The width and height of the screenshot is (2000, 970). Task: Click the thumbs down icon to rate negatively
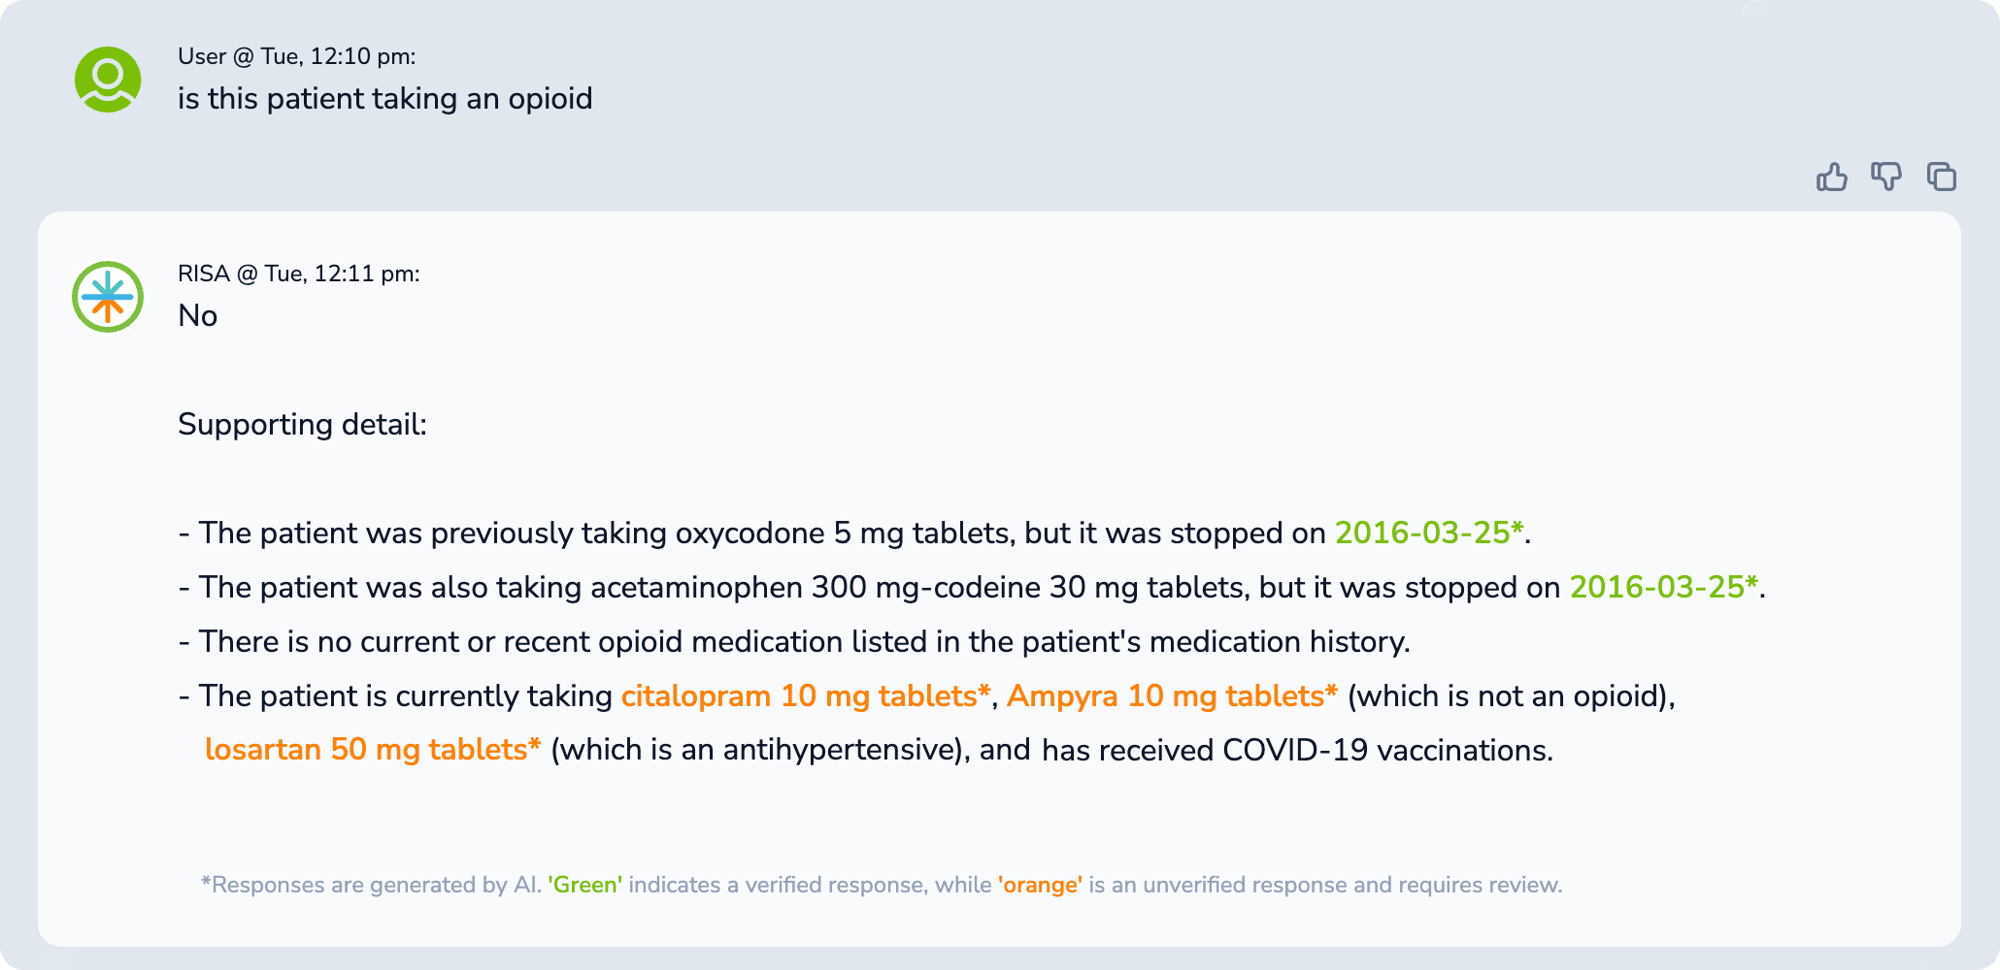coord(1889,177)
